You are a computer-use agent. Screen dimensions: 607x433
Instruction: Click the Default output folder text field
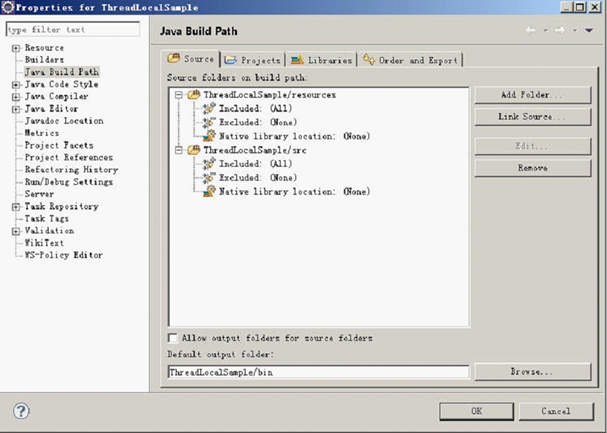[318, 372]
